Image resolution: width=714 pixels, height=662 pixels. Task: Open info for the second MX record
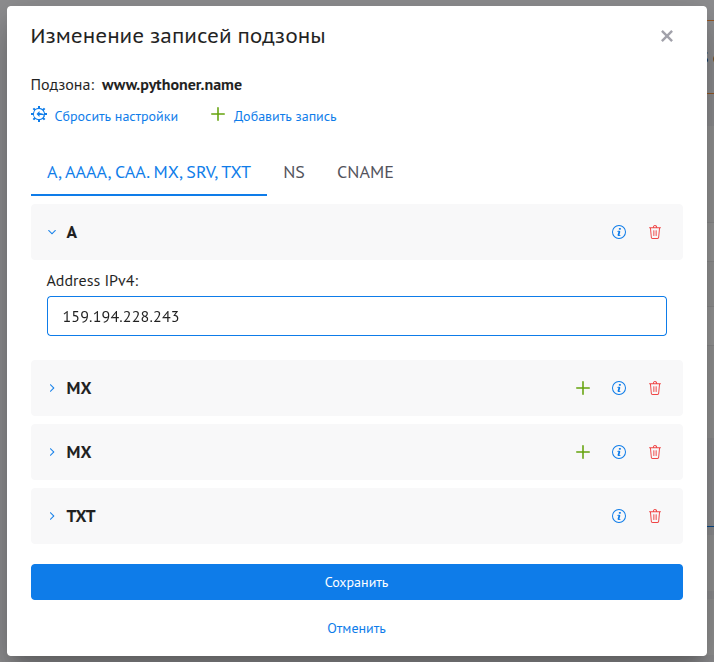[x=618, y=452]
